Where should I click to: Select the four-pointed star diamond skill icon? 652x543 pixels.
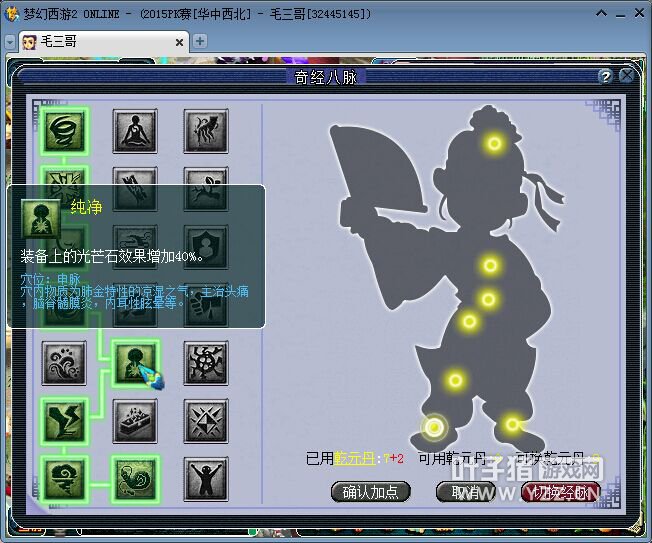point(206,421)
